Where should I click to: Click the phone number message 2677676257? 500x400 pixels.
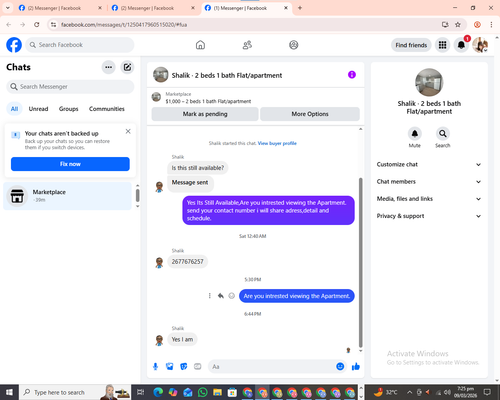(x=187, y=262)
